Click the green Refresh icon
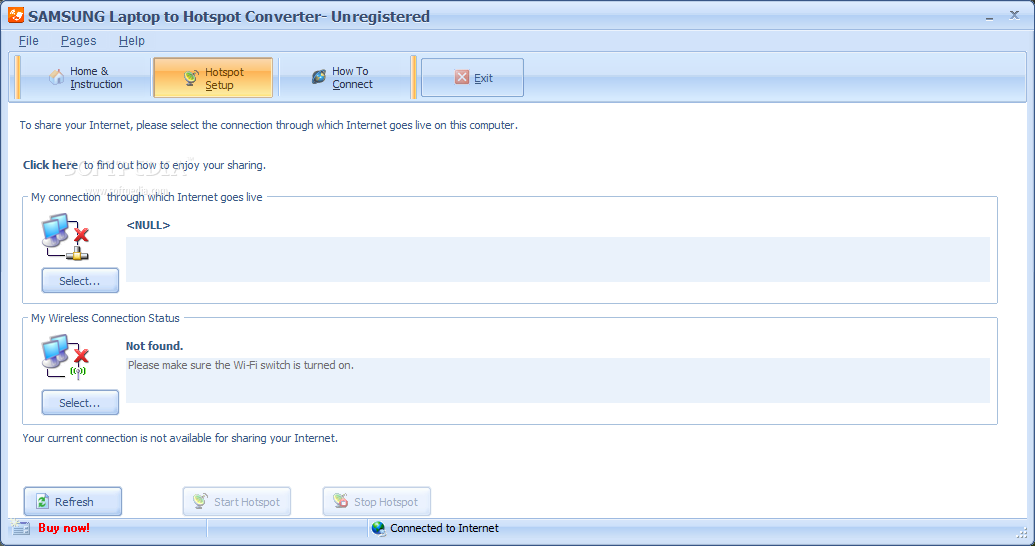The width and height of the screenshot is (1035, 546). tap(42, 502)
